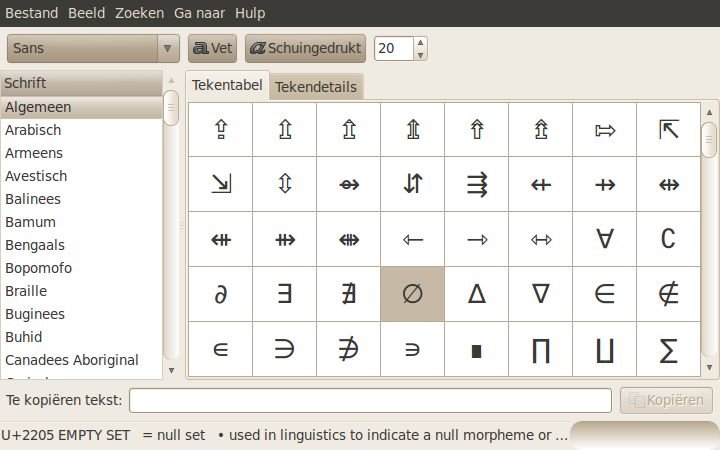Select Bengaals in the script list

click(x=81, y=245)
